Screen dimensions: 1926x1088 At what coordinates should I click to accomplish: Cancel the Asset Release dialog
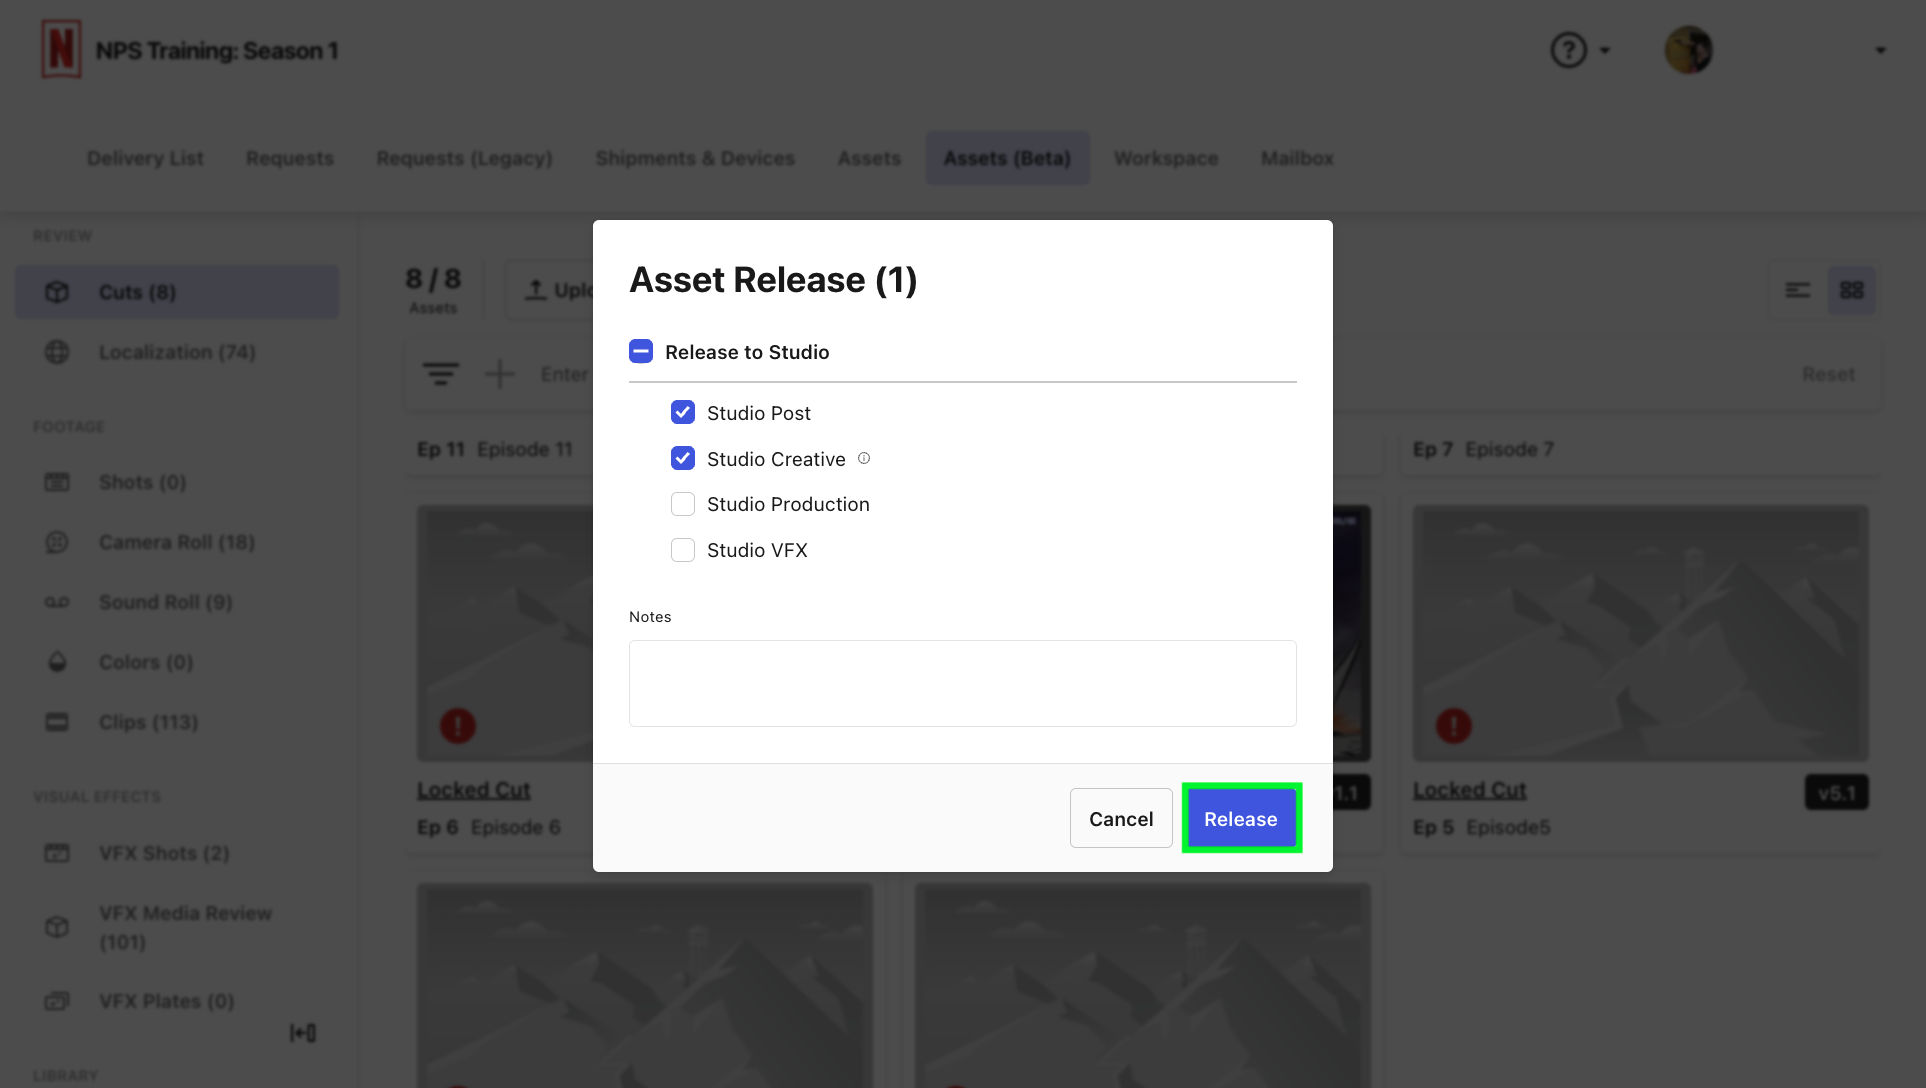coord(1121,818)
